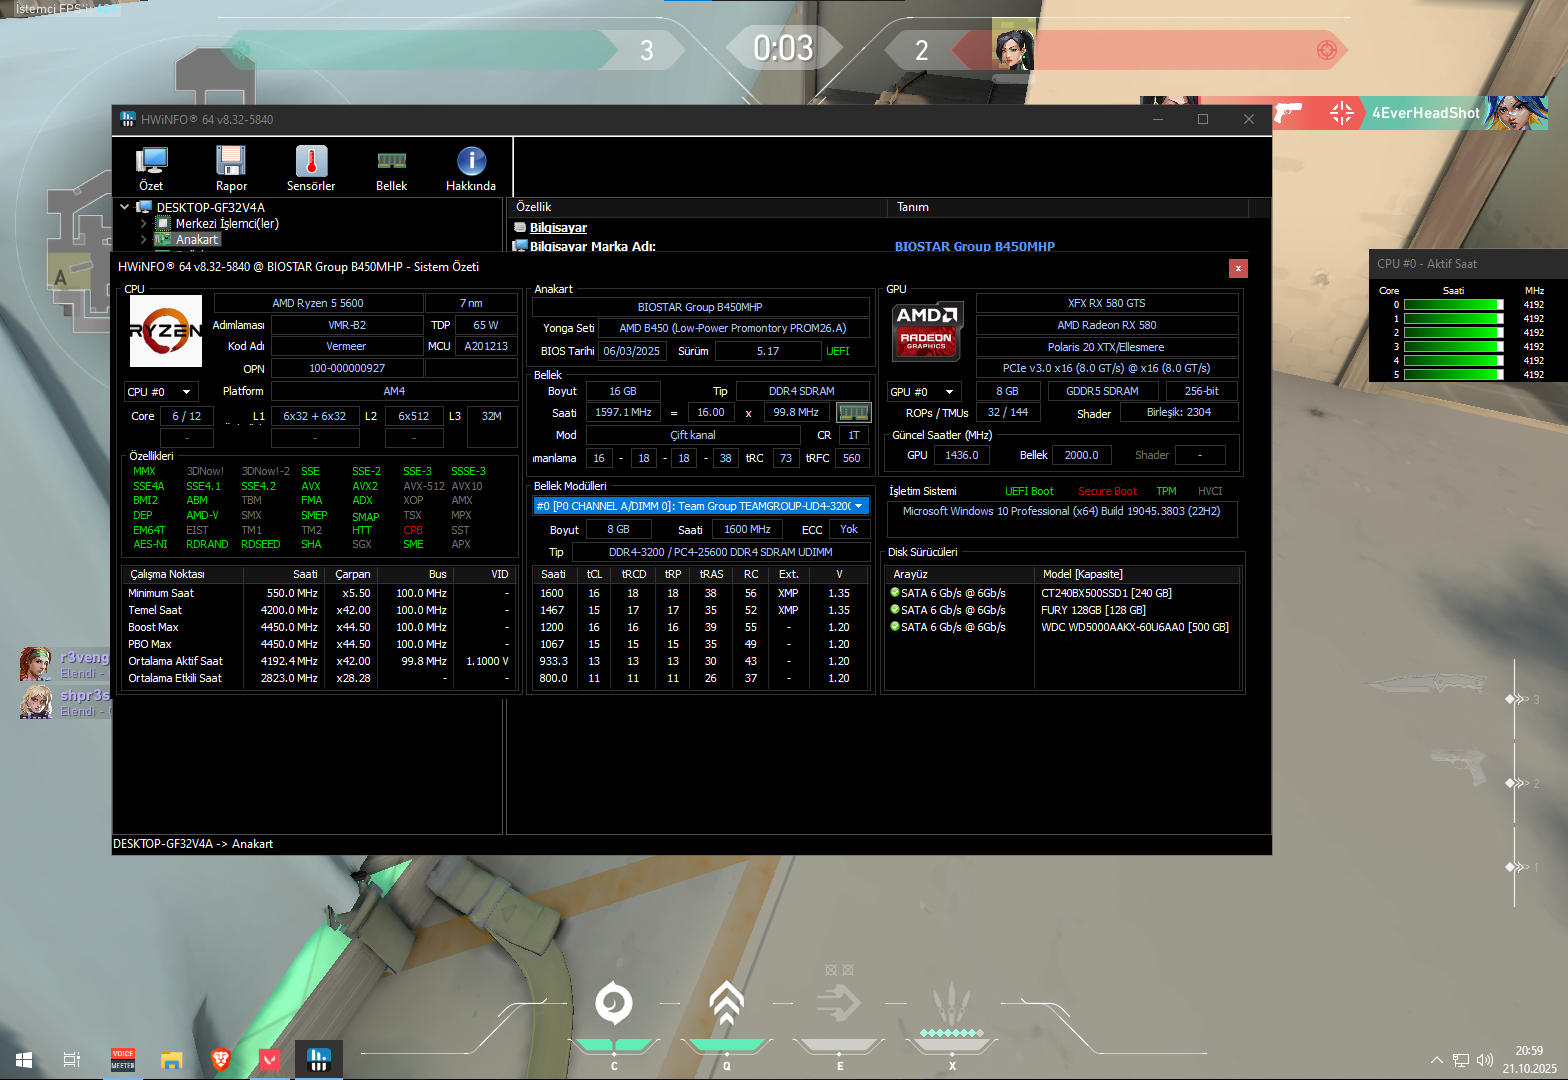Select DESKTOP-GF32V4A root tree item
Screen dimensions: 1568x1080
(210, 207)
